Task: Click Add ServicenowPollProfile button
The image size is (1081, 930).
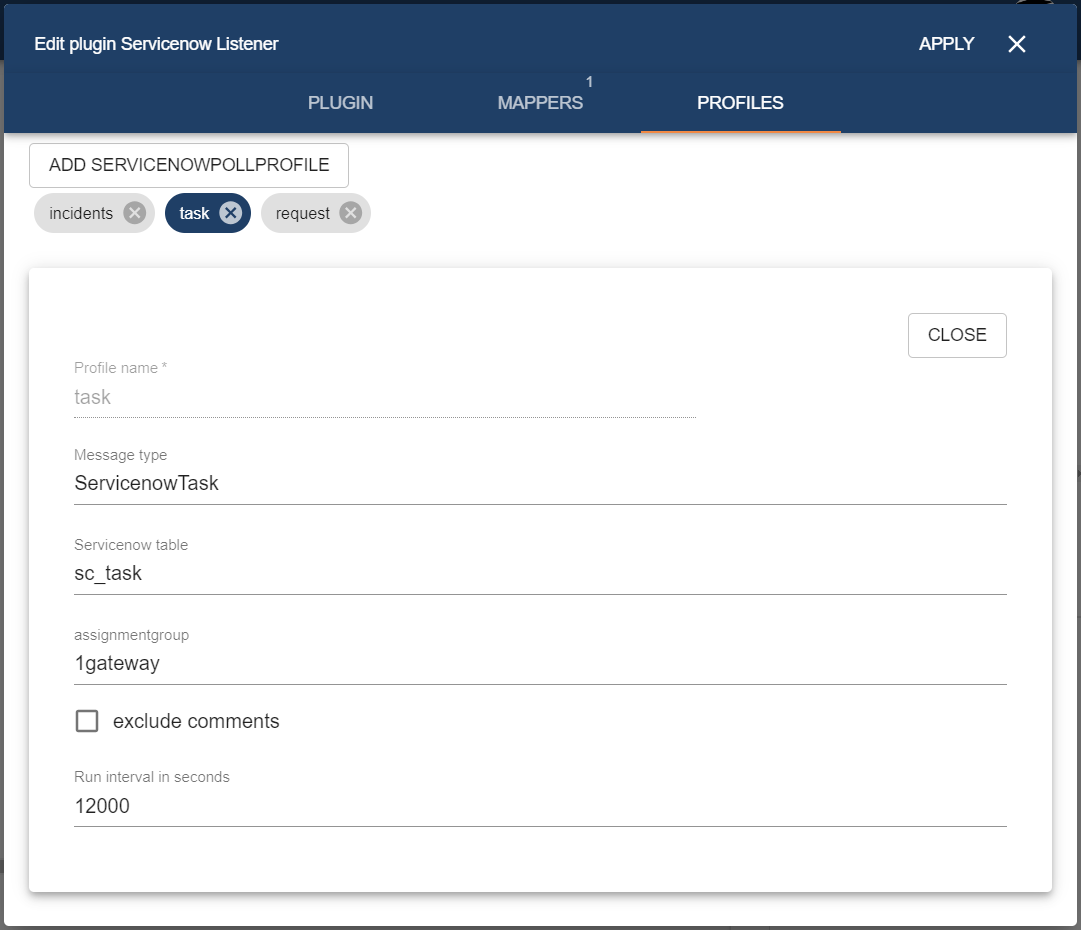Action: [x=189, y=165]
